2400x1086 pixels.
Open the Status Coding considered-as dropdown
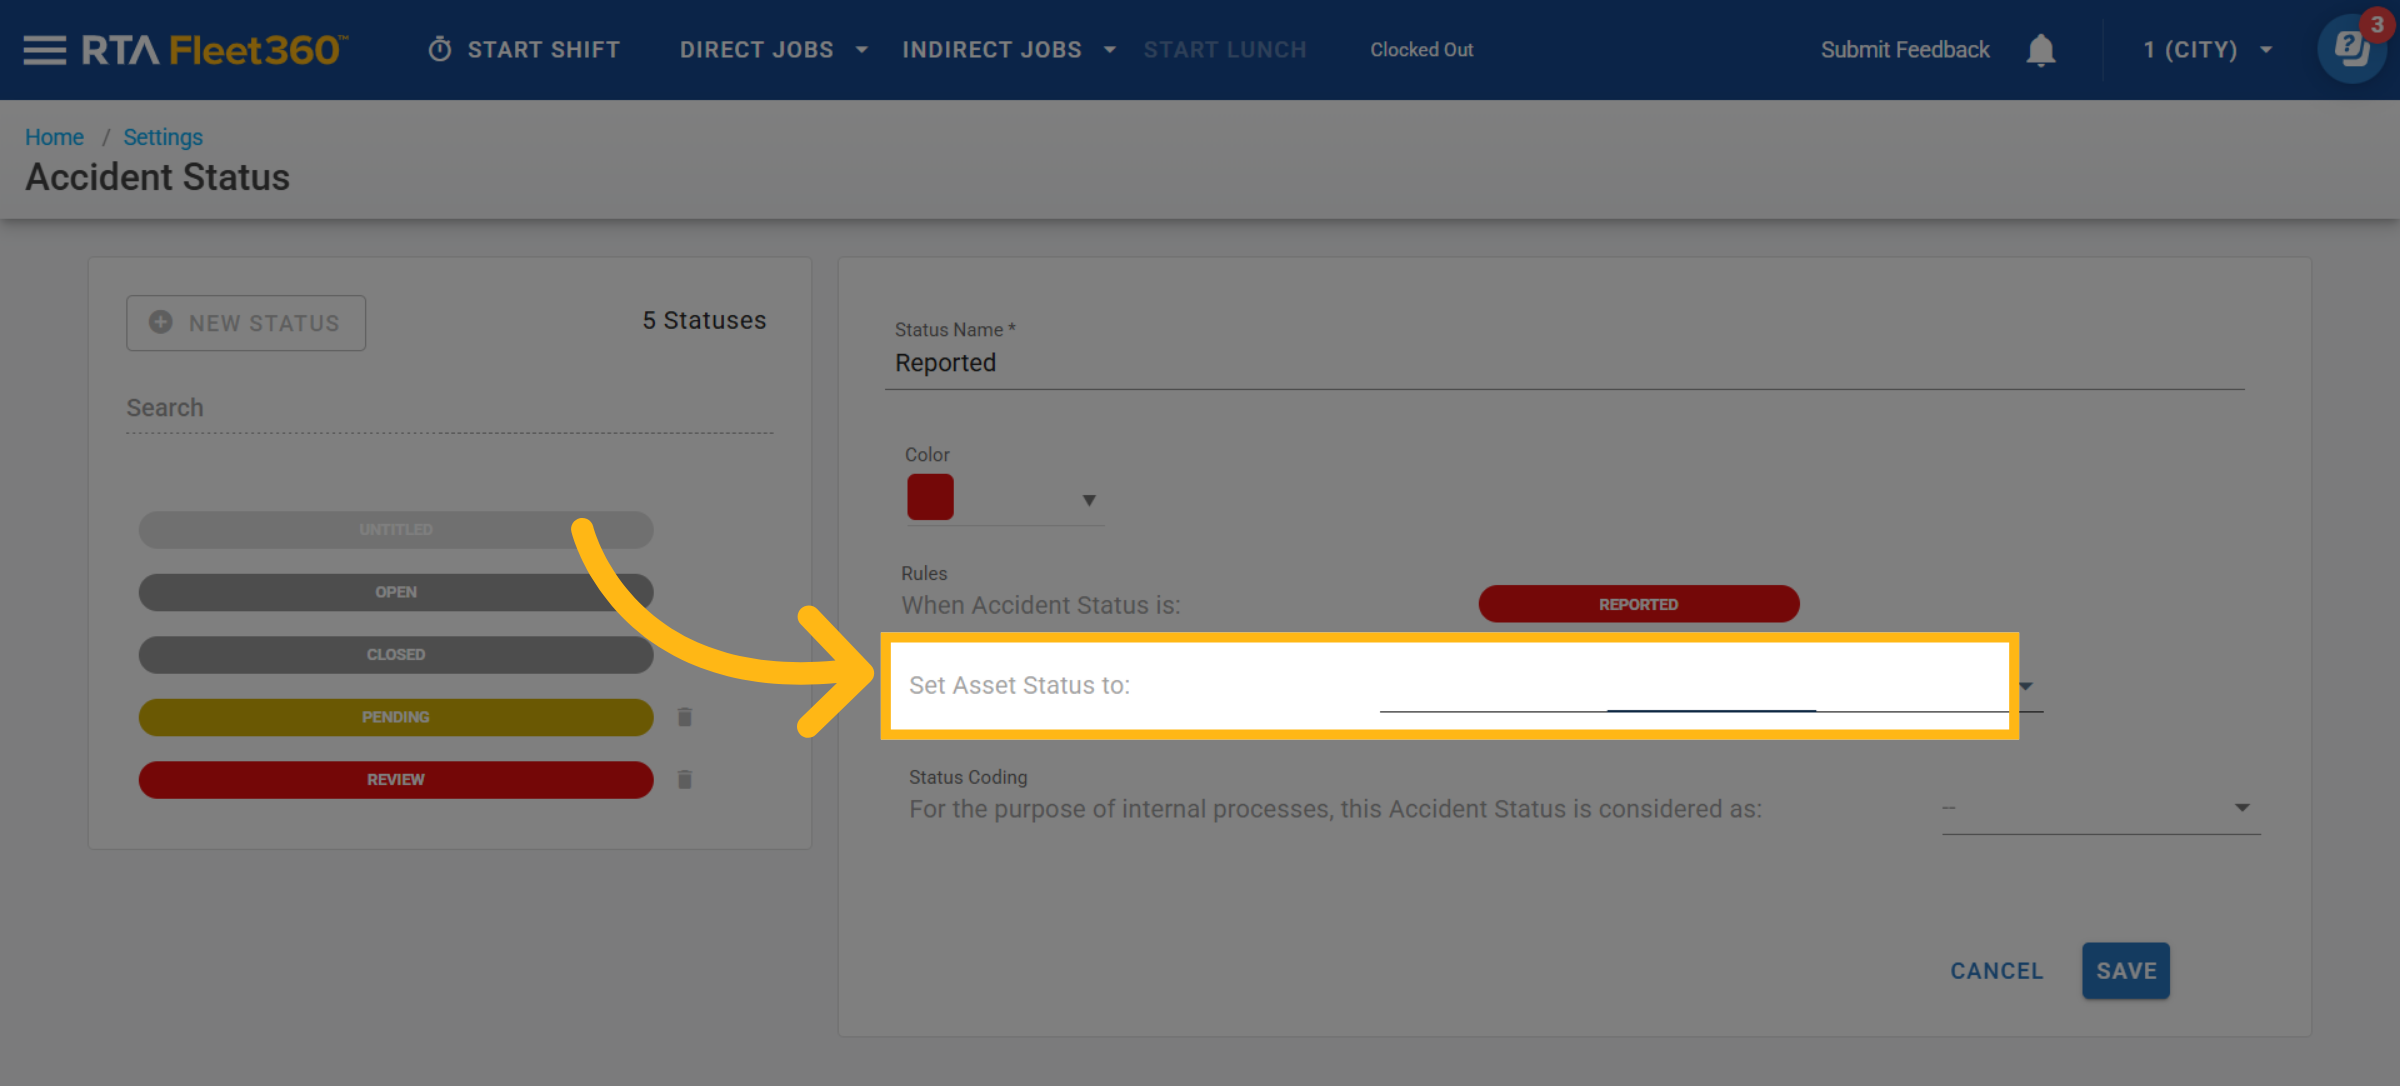(x=2100, y=808)
